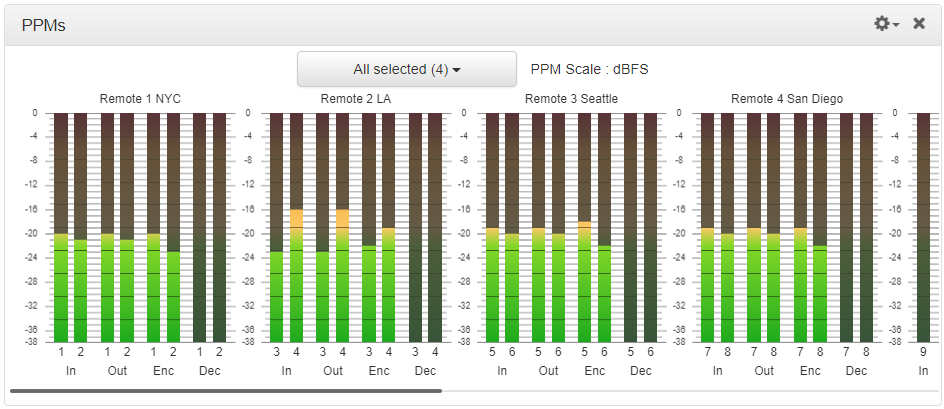The width and height of the screenshot is (944, 409).
Task: Click Remote 1 NYC Out channel 2 meter
Action: pos(127,227)
